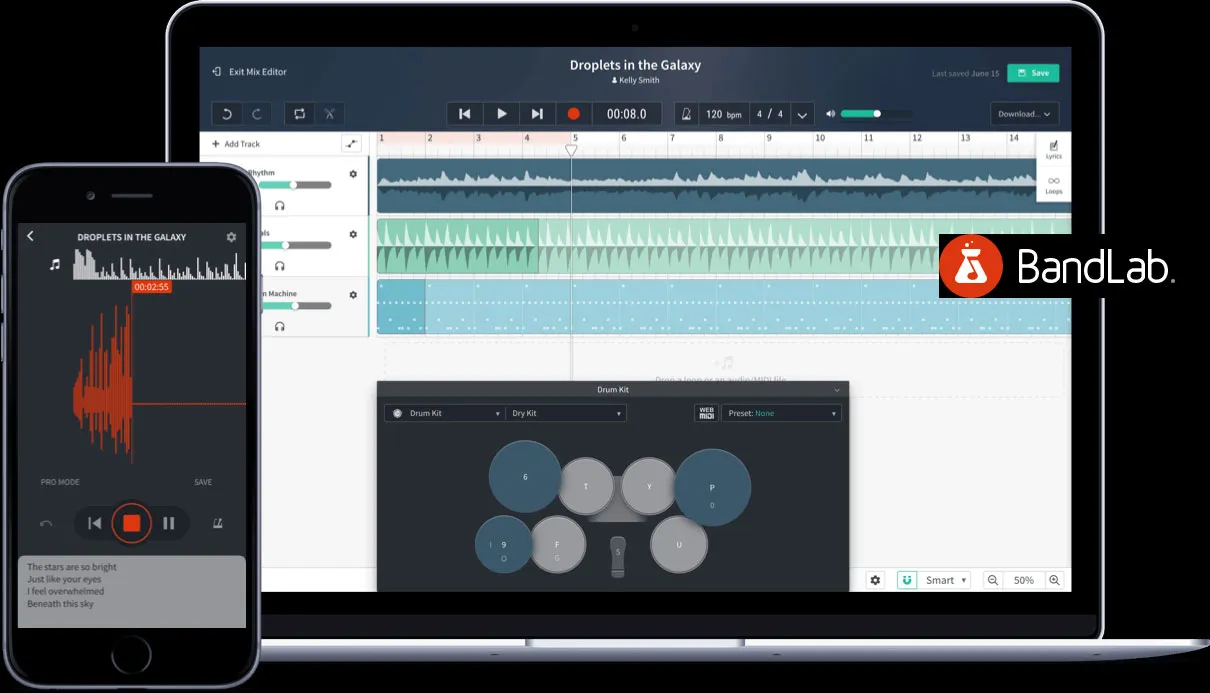The height and width of the screenshot is (693, 1210).
Task: Open the editor settings gear in the bottom bar
Action: pos(876,580)
